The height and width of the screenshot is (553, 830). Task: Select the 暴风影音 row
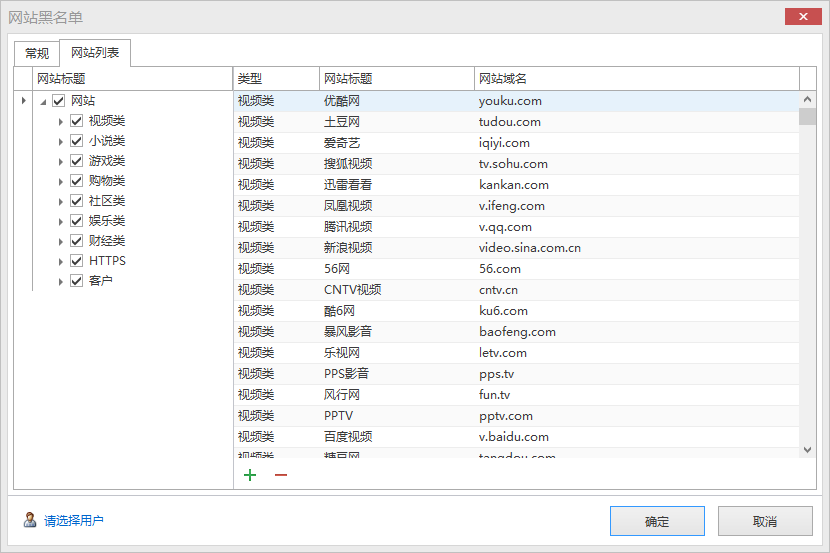coord(516,332)
